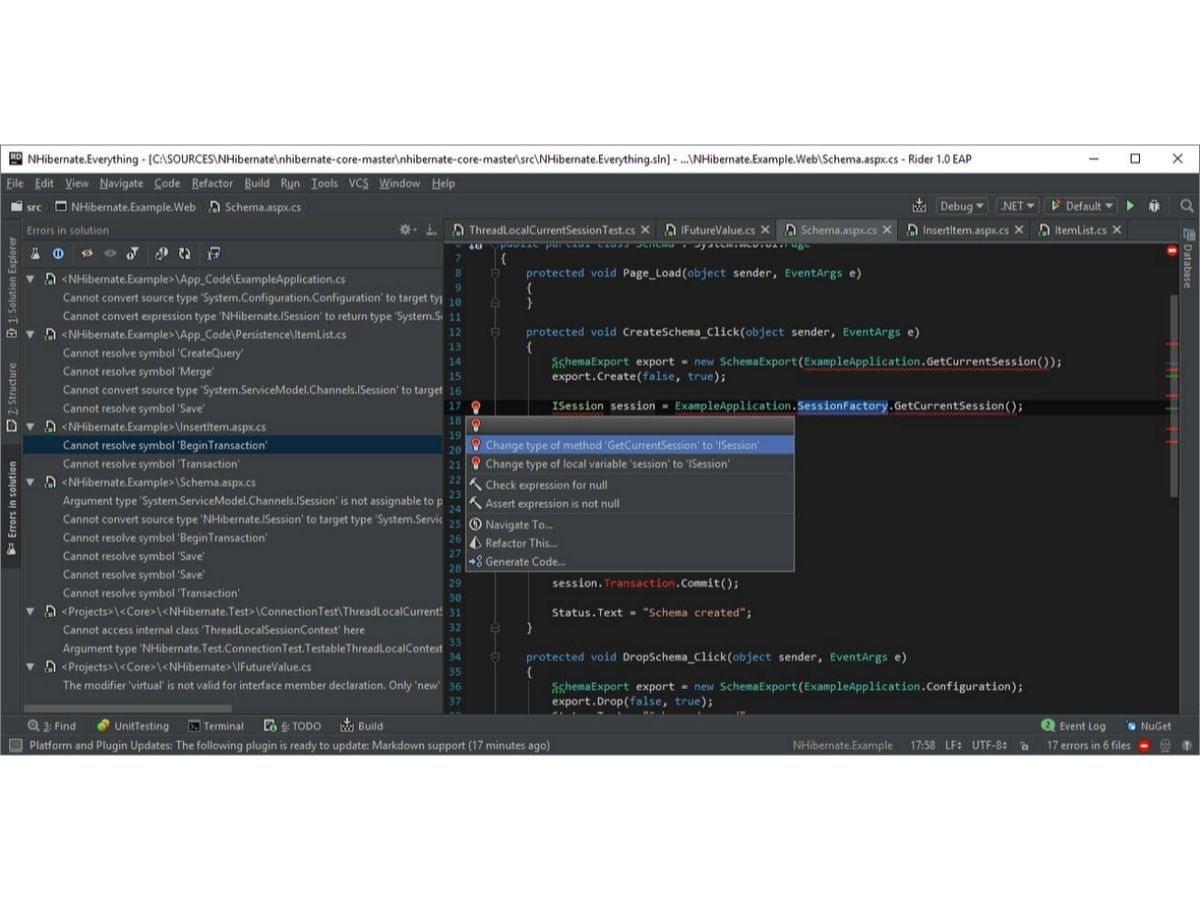The image size is (1200, 900).
Task: Toggle the red crossed-eye icon in Errors toolbar
Action: tap(88, 254)
